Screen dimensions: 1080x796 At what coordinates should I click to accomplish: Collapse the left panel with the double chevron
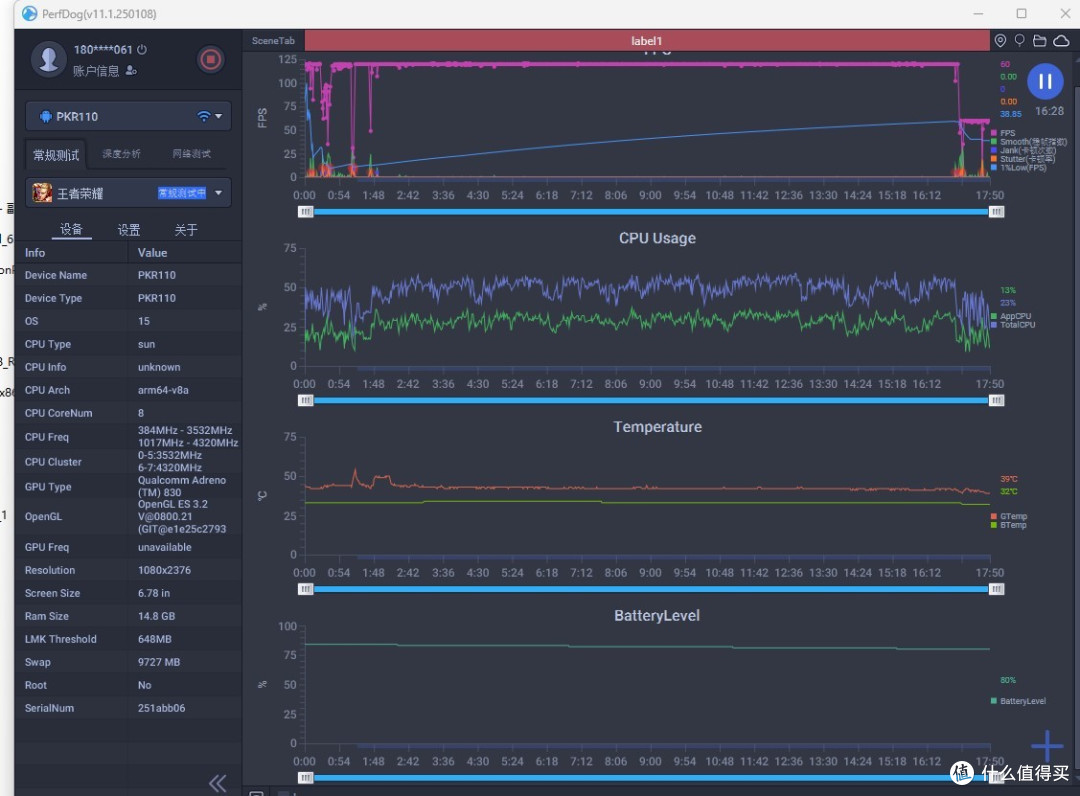click(218, 783)
